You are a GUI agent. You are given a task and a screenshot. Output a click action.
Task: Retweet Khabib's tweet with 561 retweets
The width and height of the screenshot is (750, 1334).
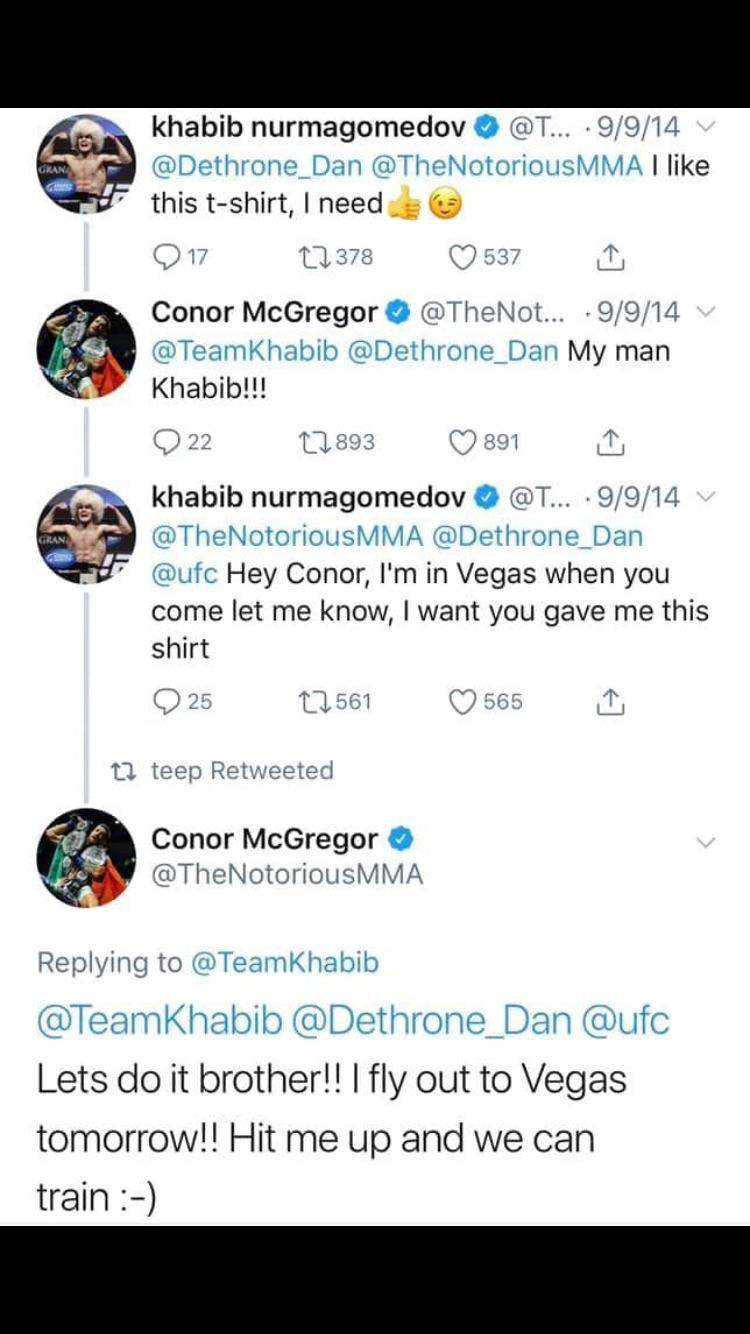(x=312, y=702)
